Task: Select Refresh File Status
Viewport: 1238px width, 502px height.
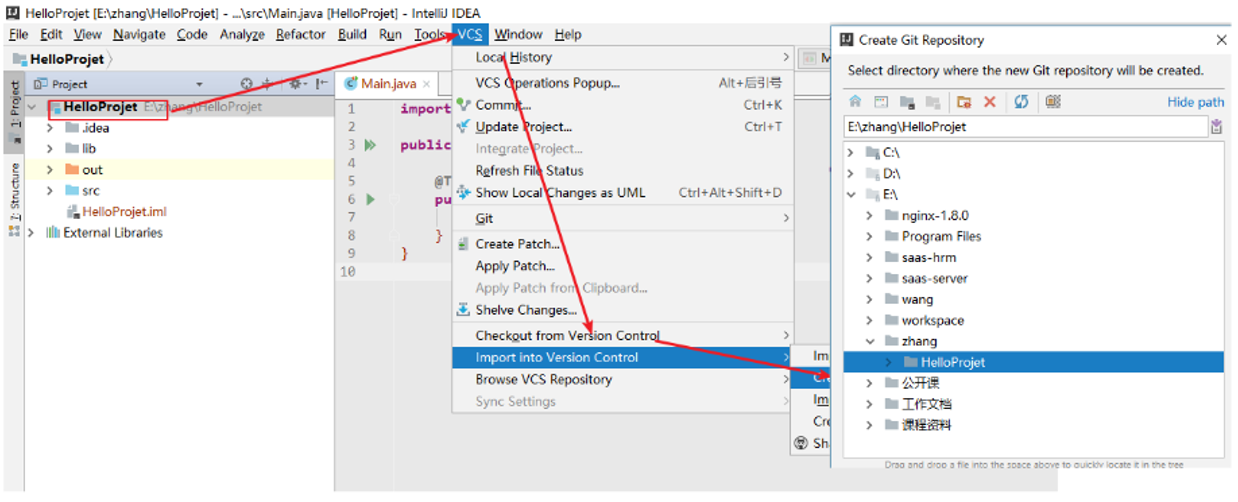Action: (623, 171)
